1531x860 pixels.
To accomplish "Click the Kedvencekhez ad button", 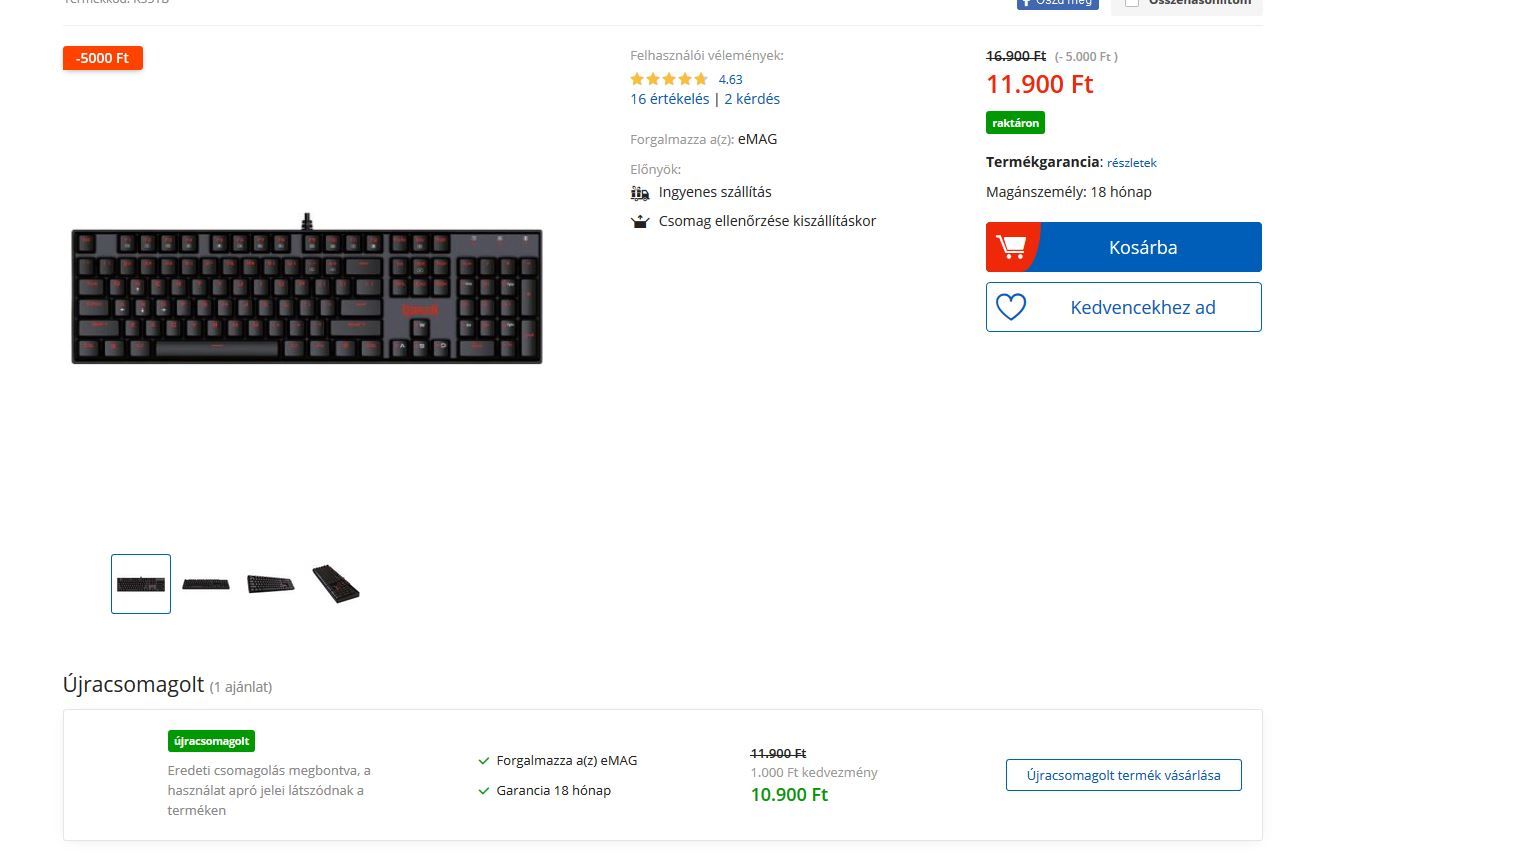I will (x=1124, y=307).
